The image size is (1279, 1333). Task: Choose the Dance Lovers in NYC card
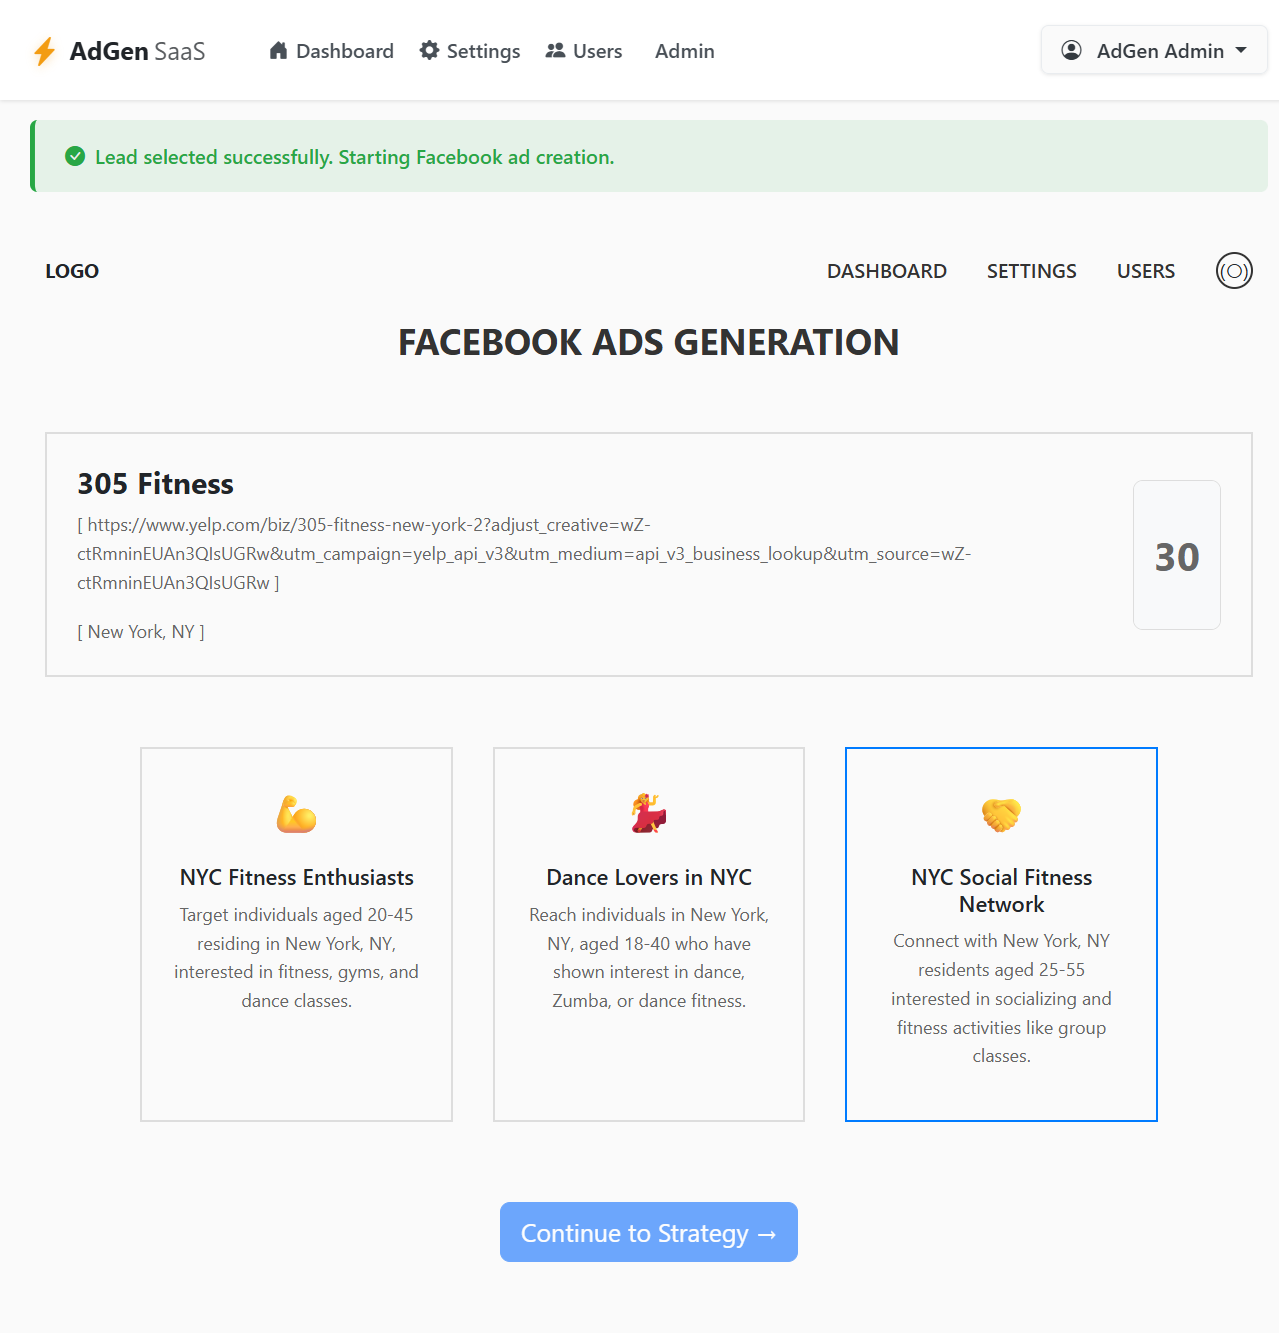[x=649, y=934]
